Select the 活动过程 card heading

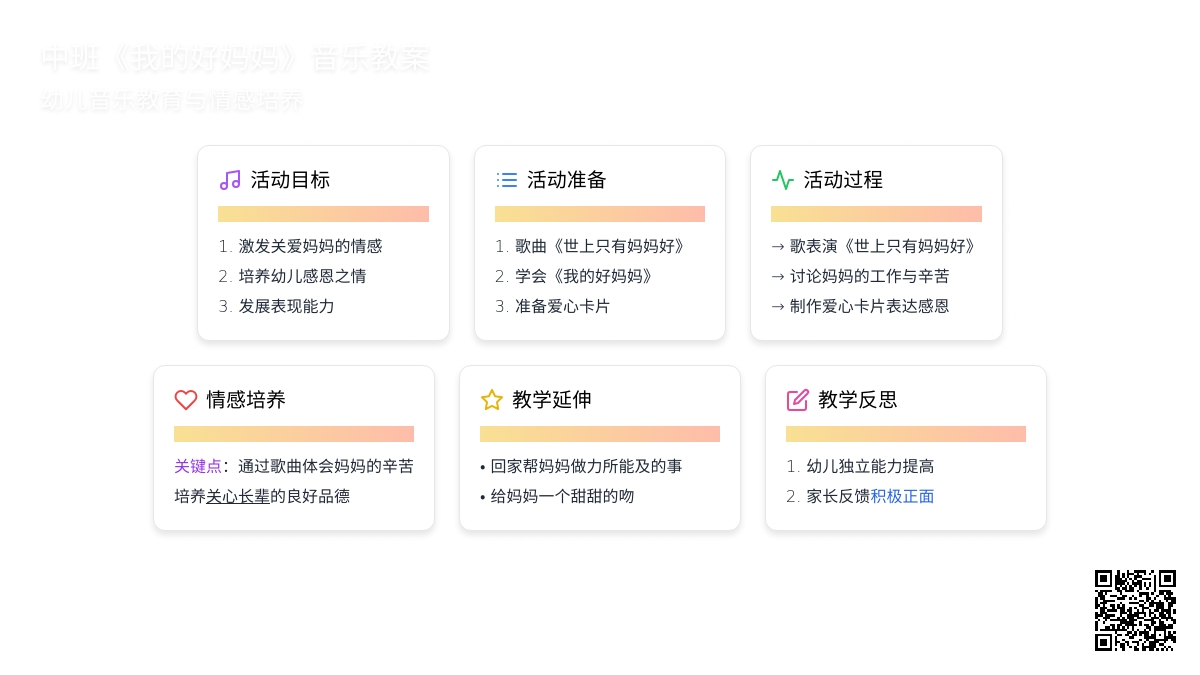pos(843,180)
